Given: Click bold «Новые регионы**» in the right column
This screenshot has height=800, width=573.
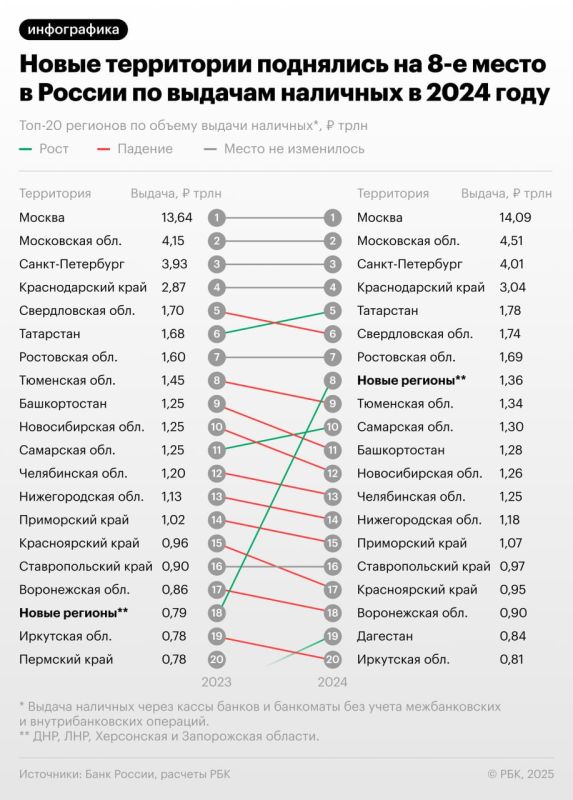Looking at the screenshot, I should 411,381.
